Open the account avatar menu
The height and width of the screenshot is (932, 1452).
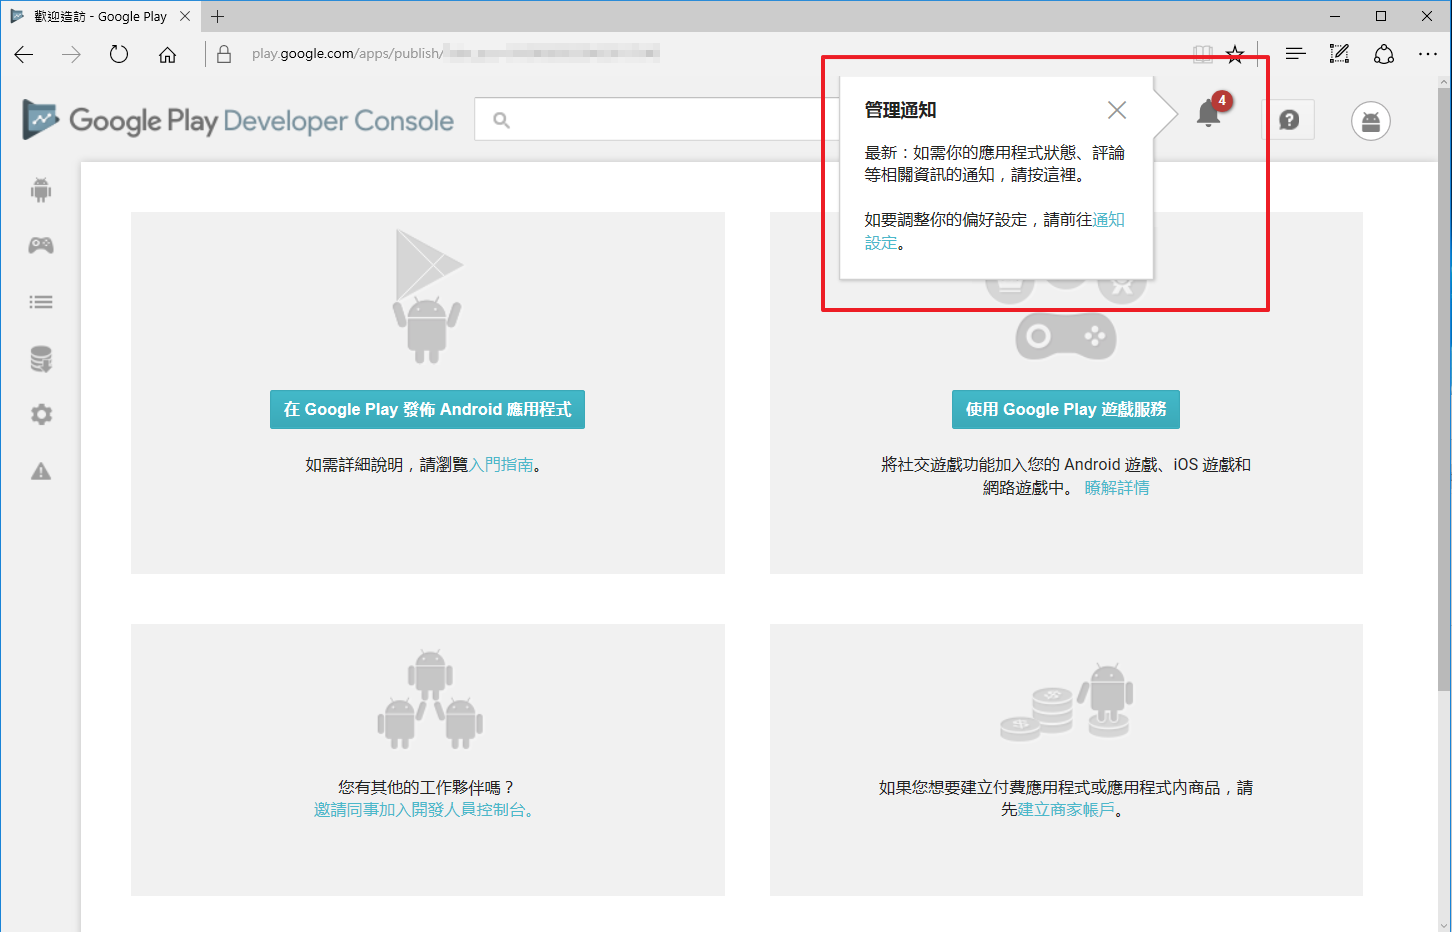pyautogui.click(x=1371, y=121)
